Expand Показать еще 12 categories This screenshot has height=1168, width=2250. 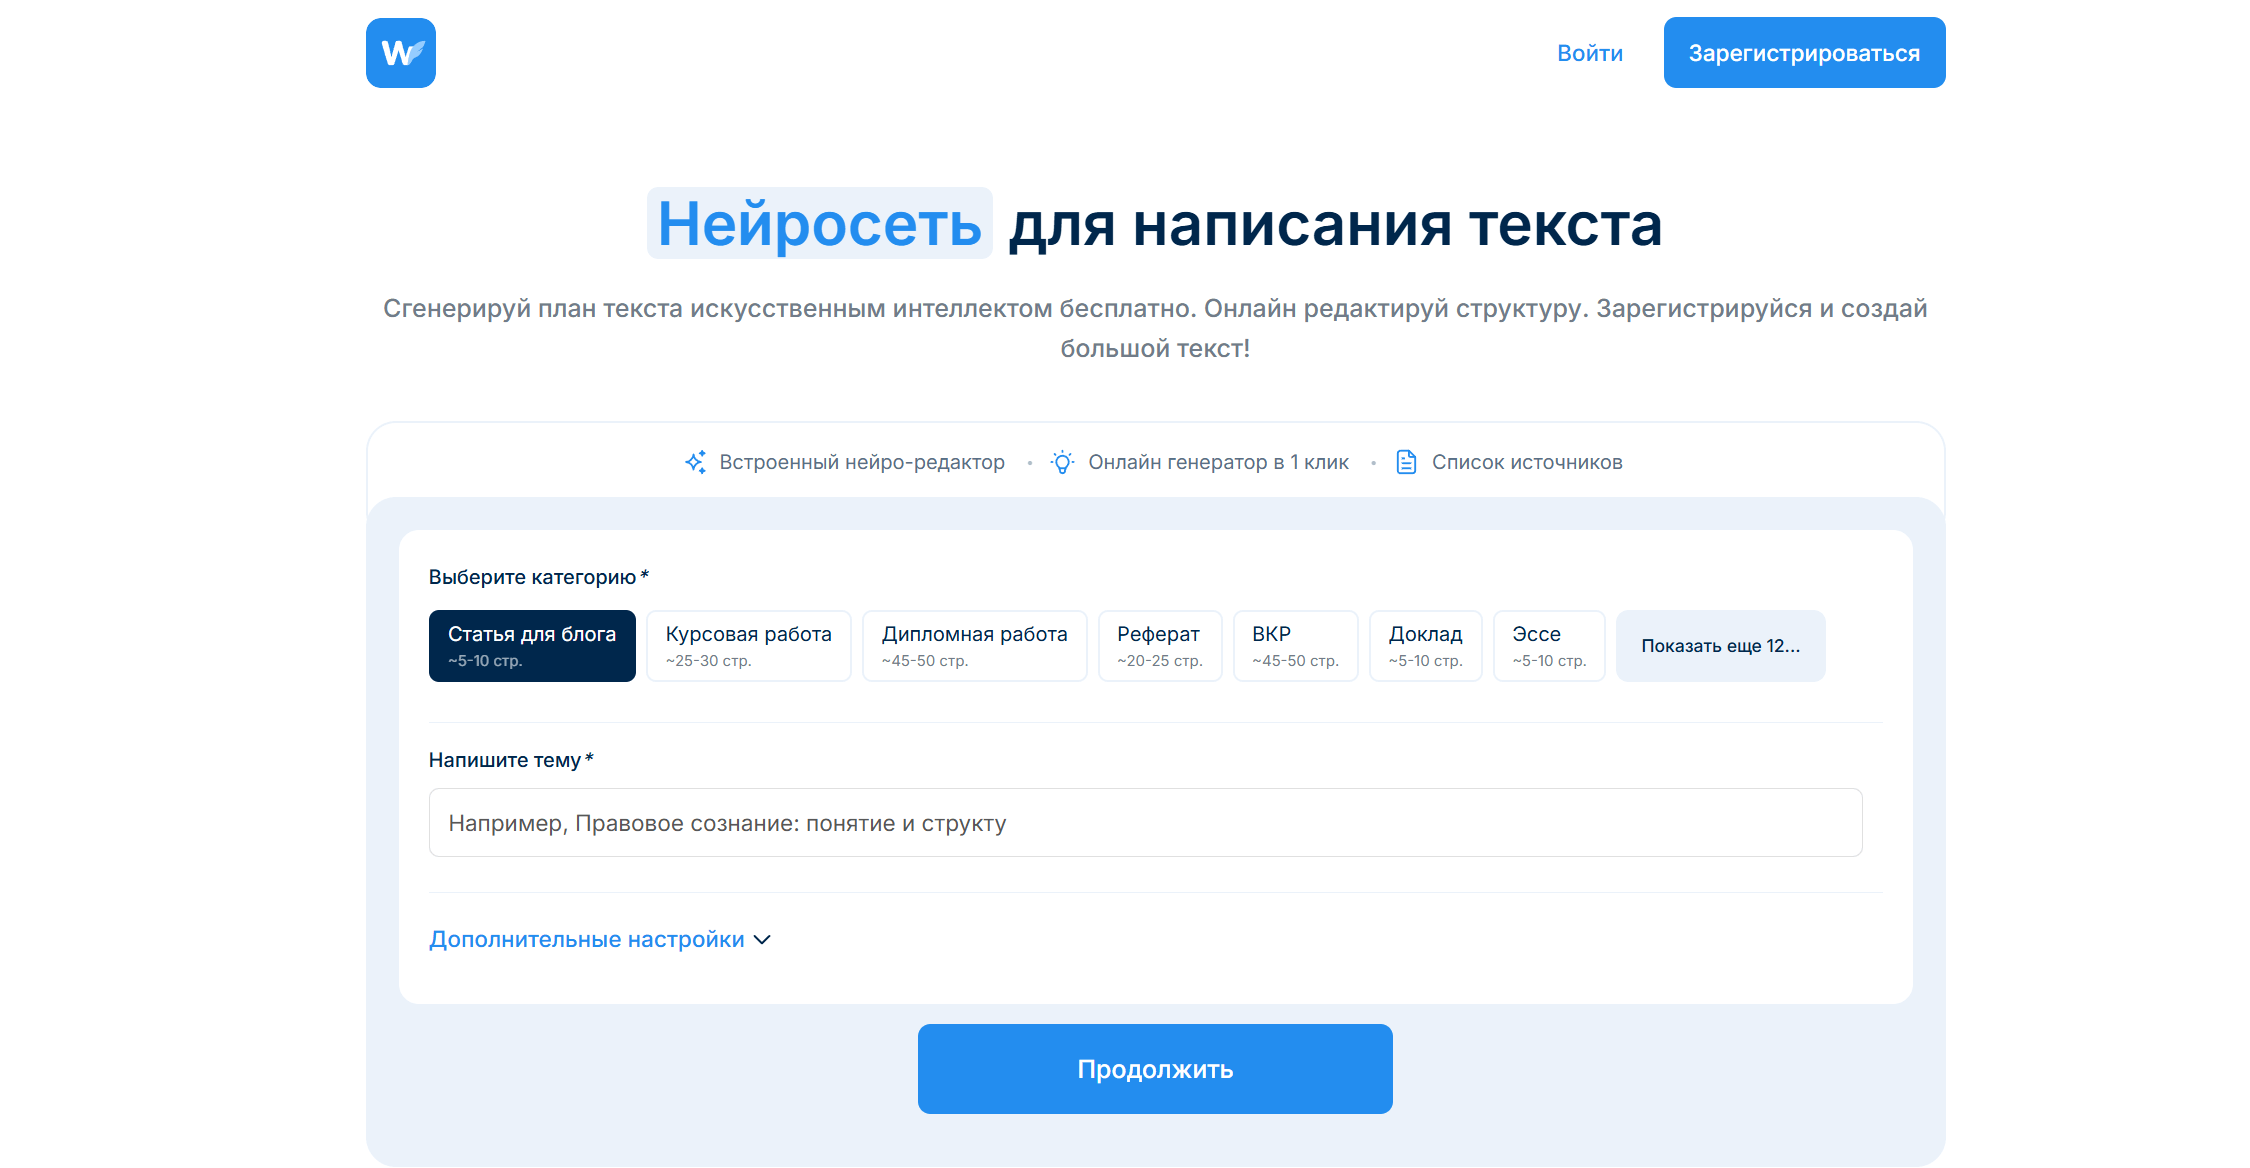pos(1720,646)
